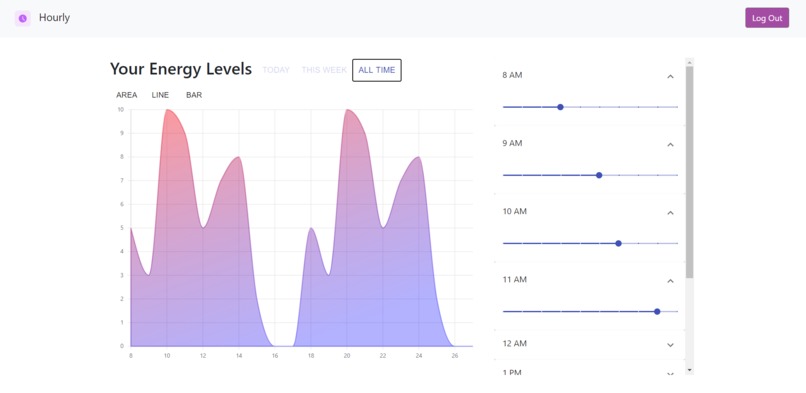
Task: Click the hour list vertical scrollbar thumb
Action: tap(689, 172)
